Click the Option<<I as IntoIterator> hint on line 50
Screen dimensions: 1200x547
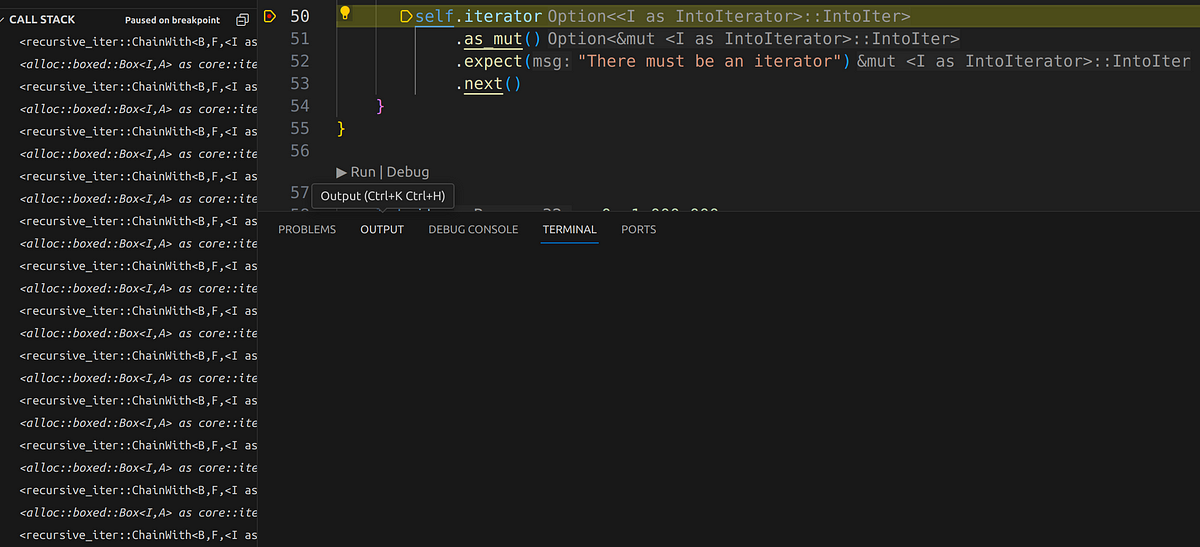coord(729,17)
